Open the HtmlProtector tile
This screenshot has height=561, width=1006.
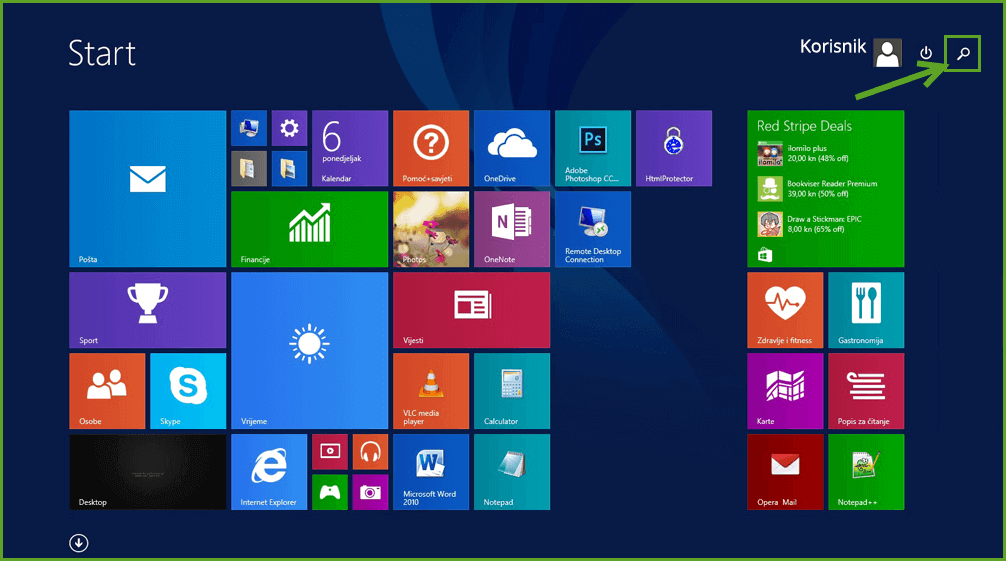coord(674,148)
